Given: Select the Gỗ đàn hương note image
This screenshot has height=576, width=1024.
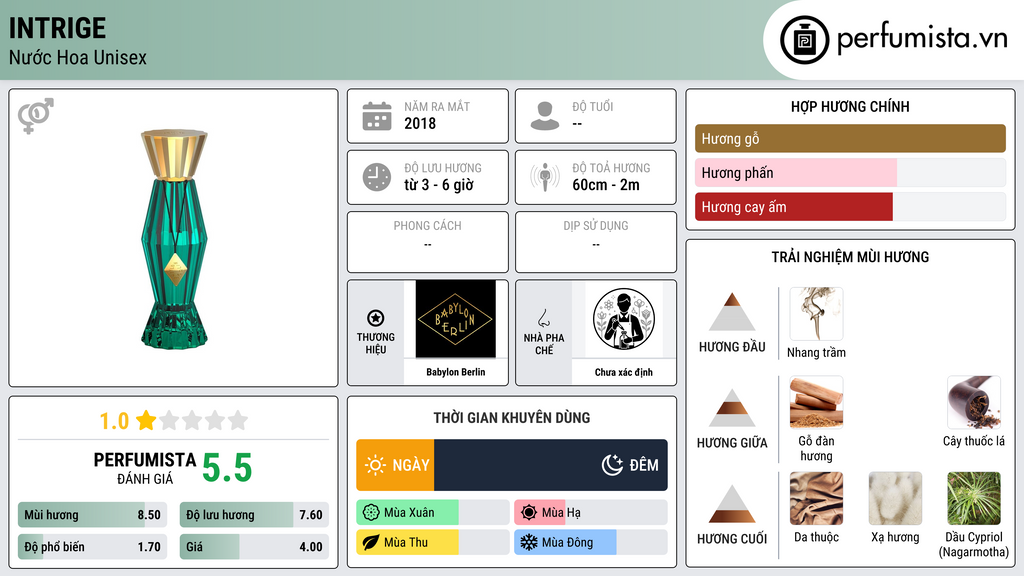Looking at the screenshot, I should (x=816, y=402).
